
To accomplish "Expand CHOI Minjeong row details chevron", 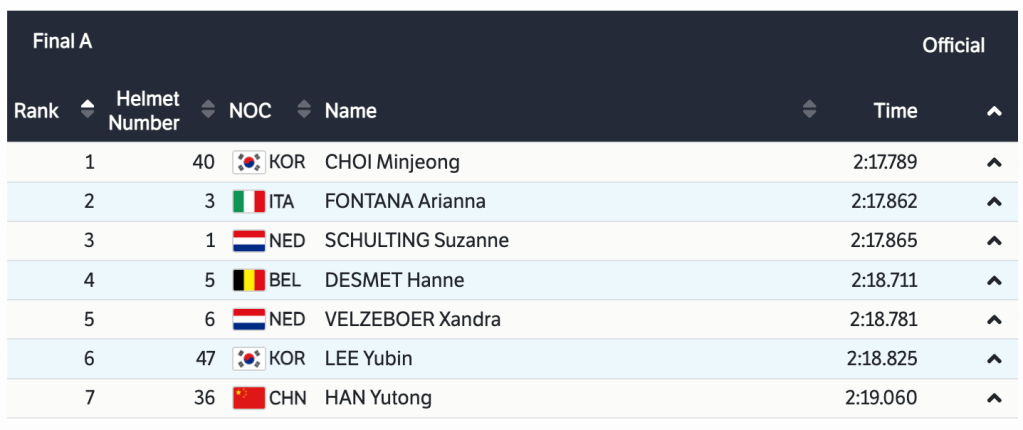I will 994,162.
